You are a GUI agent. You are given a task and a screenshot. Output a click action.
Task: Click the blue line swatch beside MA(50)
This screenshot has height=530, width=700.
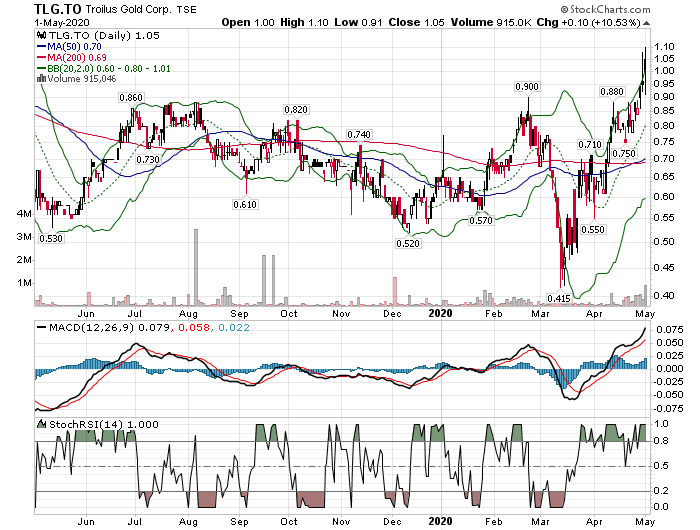tap(42, 46)
